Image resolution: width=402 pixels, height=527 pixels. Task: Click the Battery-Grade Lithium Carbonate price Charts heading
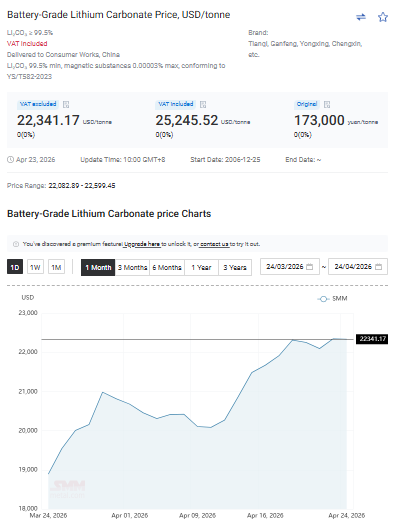109,214
